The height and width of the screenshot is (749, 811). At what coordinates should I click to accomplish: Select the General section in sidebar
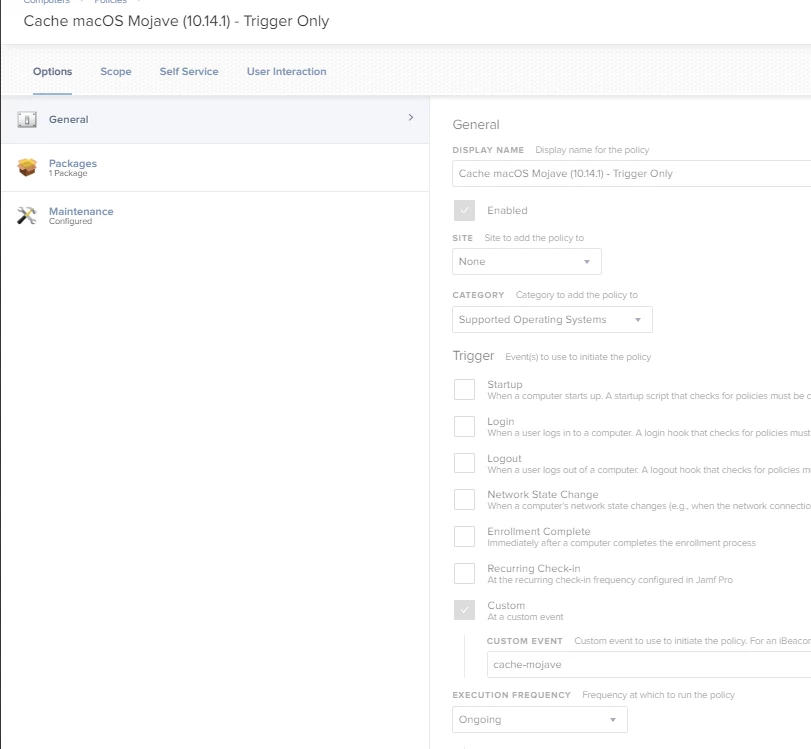(215, 119)
